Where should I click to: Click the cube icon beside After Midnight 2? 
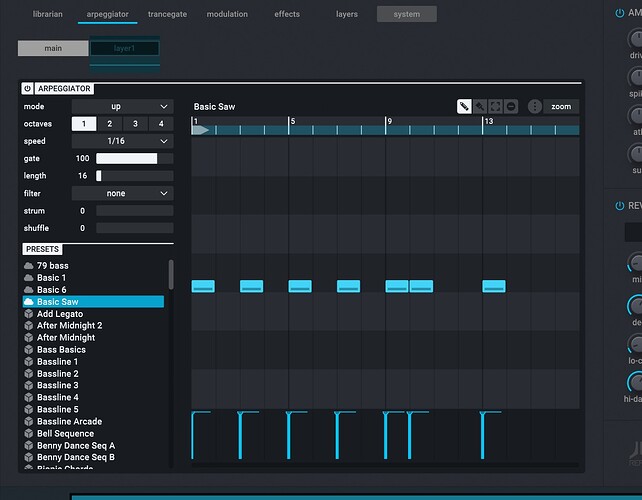point(29,326)
